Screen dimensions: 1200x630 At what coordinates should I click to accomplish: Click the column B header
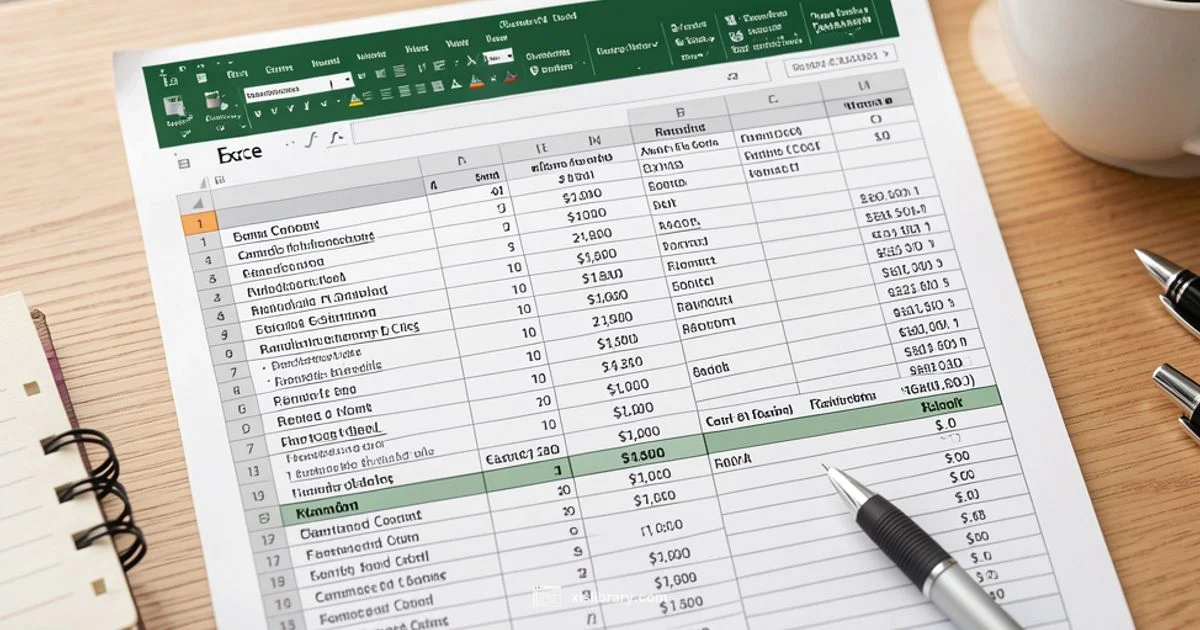(678, 114)
